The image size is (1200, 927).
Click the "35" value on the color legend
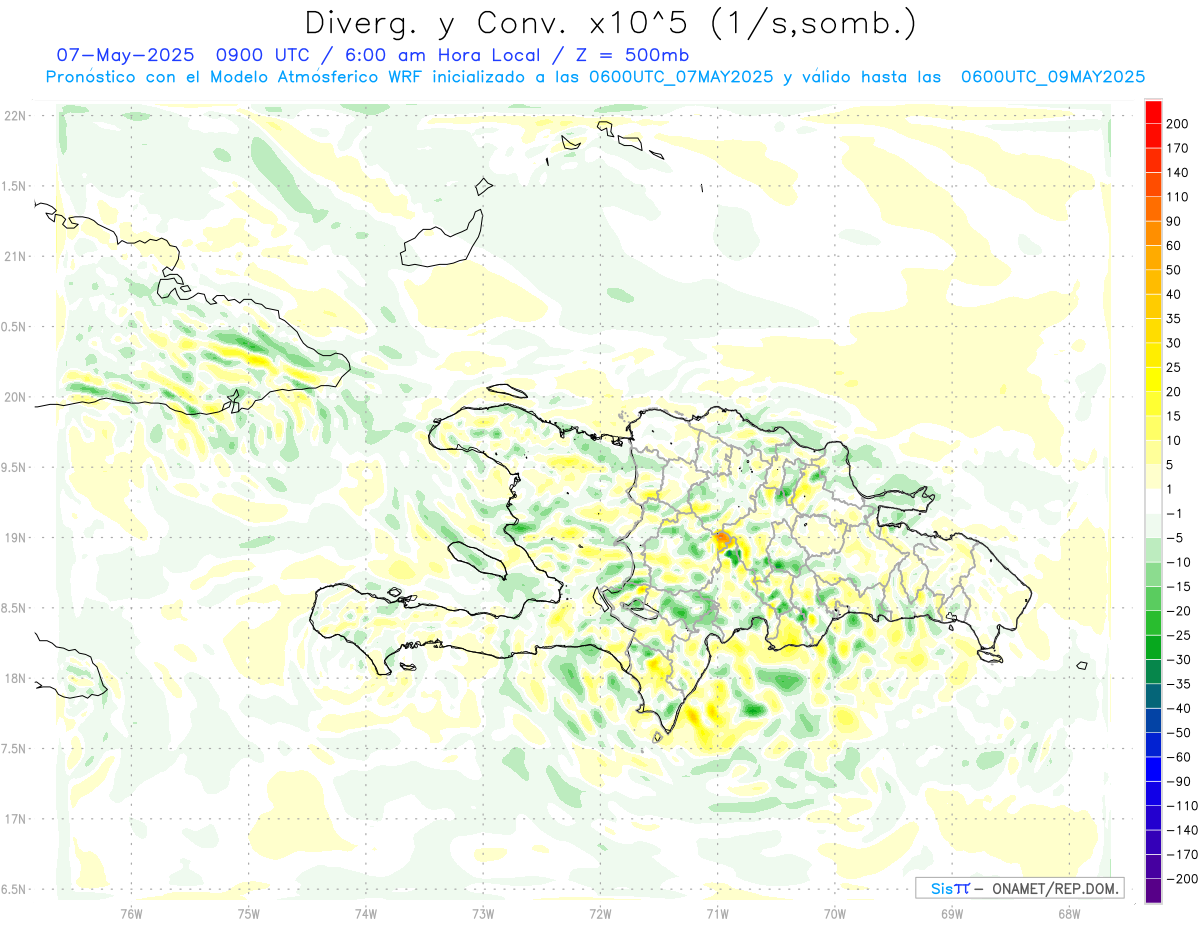pos(1174,319)
